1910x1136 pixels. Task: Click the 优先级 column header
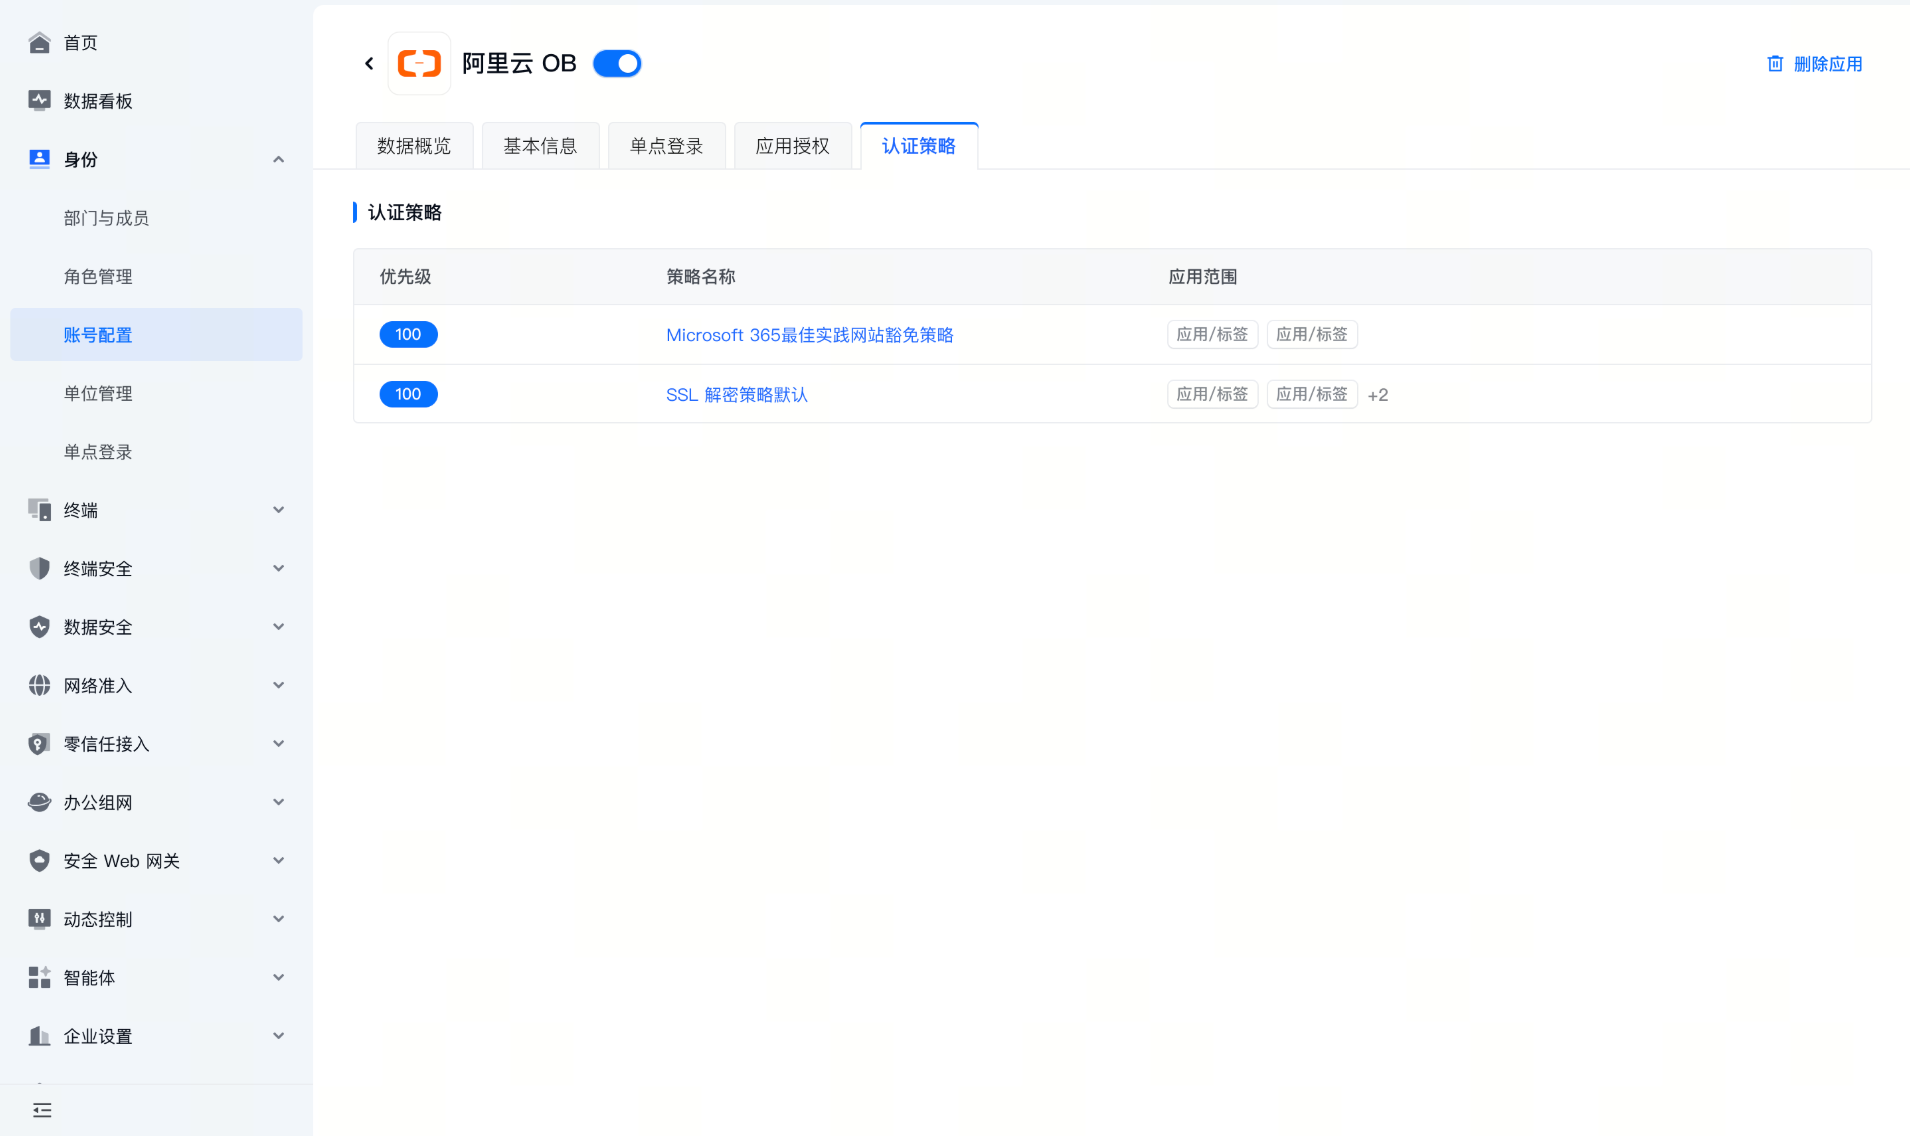[405, 277]
